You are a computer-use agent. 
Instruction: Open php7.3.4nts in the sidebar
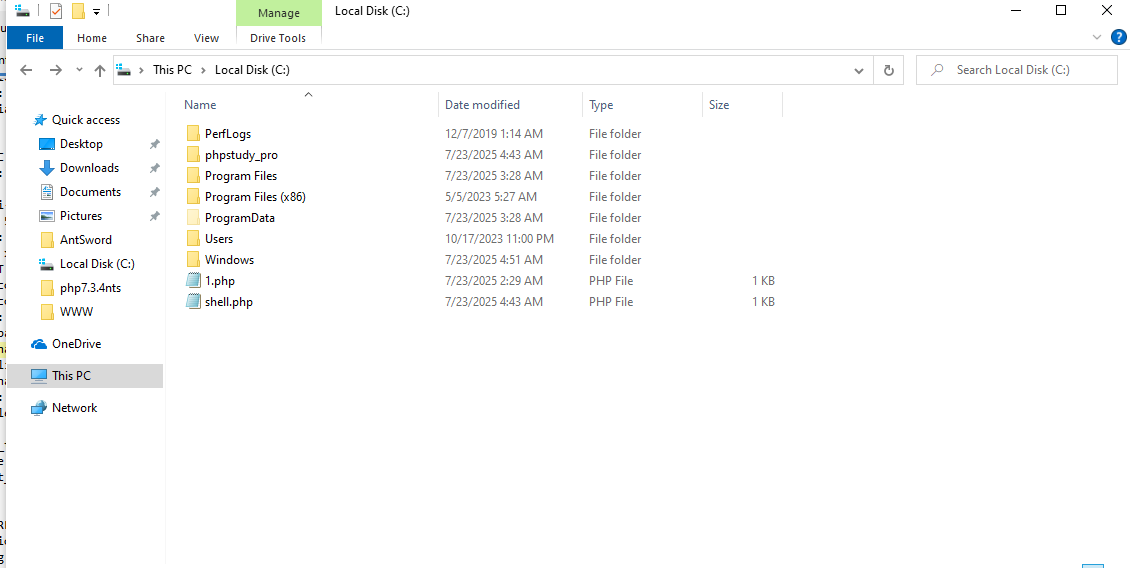90,287
